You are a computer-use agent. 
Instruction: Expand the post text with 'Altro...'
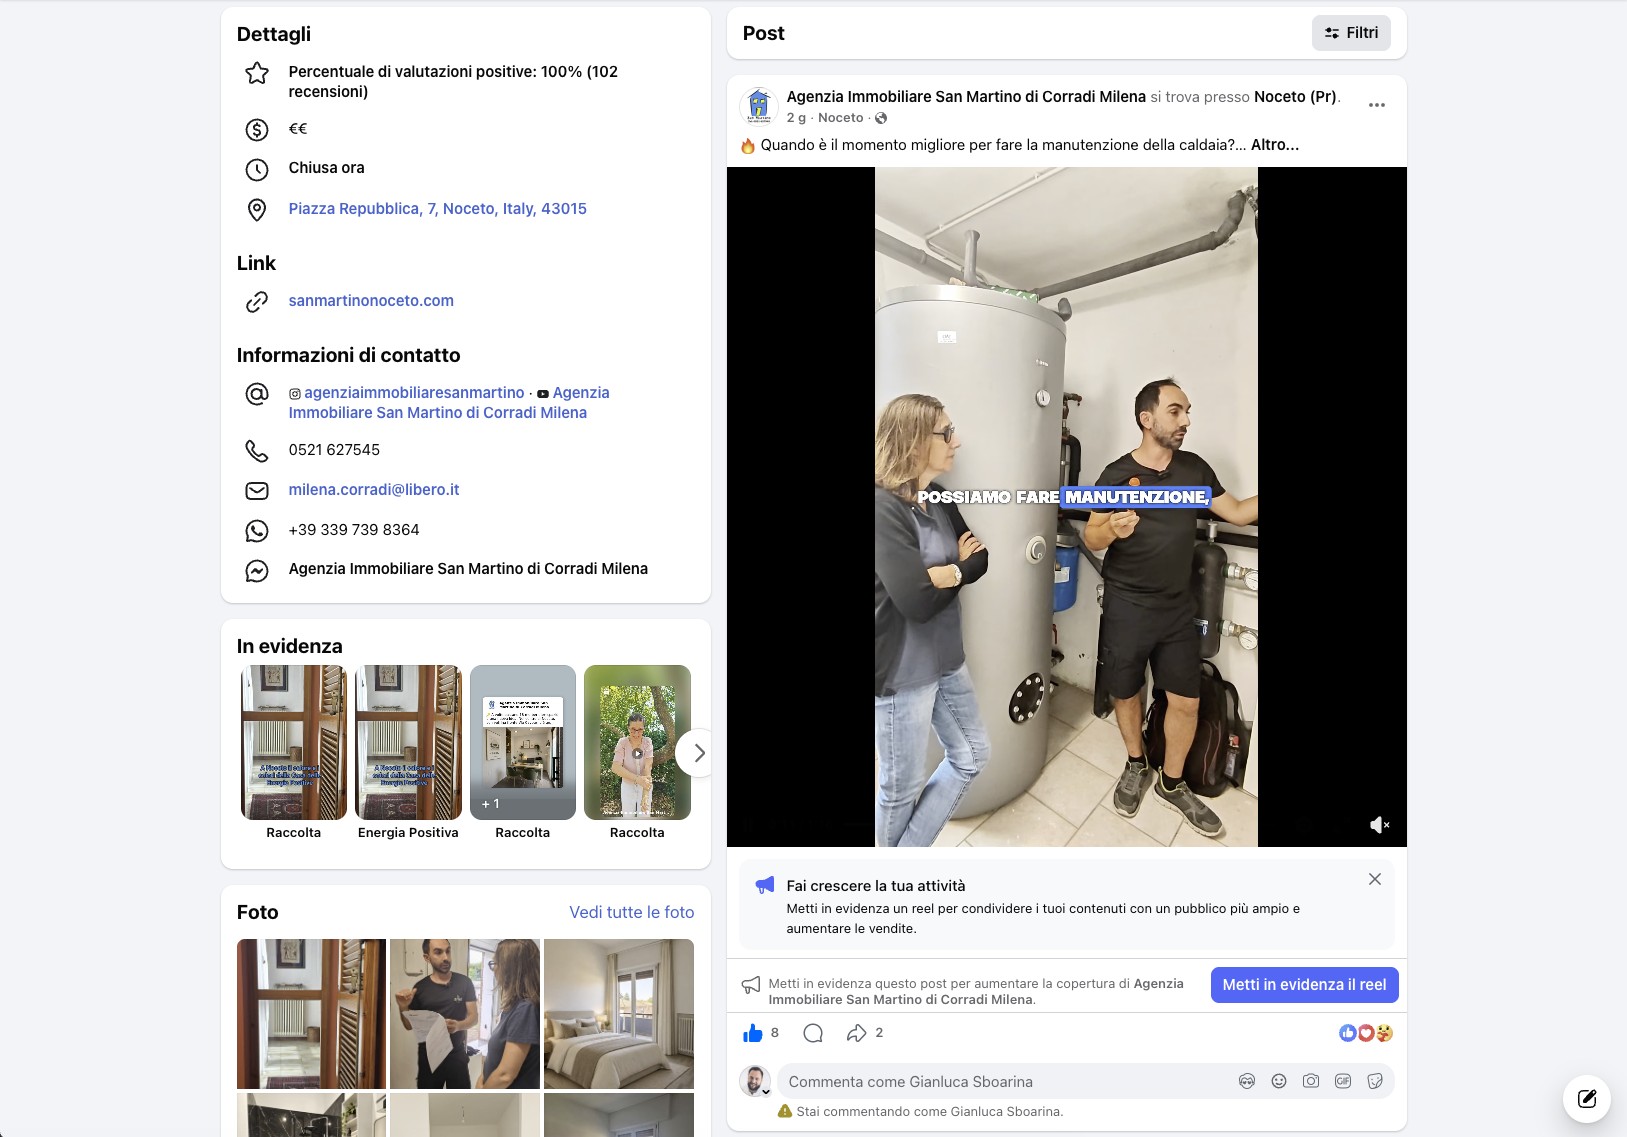click(1275, 145)
